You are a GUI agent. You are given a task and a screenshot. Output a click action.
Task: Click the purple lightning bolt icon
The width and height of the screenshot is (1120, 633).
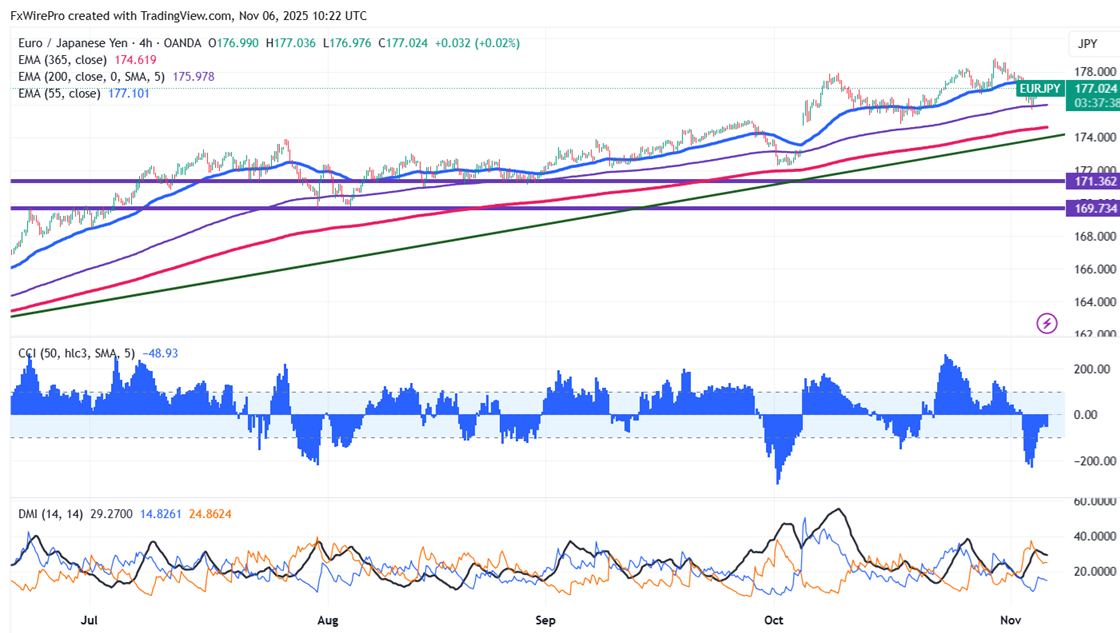pos(1046,324)
